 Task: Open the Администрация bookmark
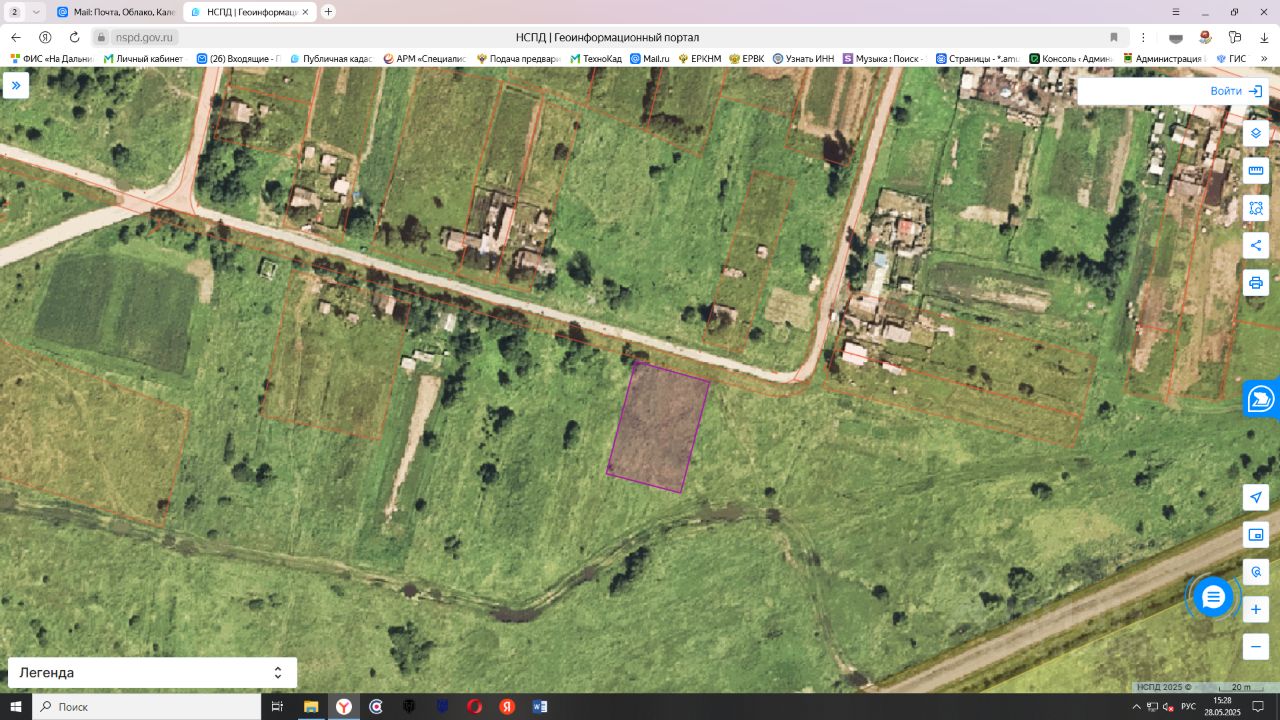pos(1165,58)
